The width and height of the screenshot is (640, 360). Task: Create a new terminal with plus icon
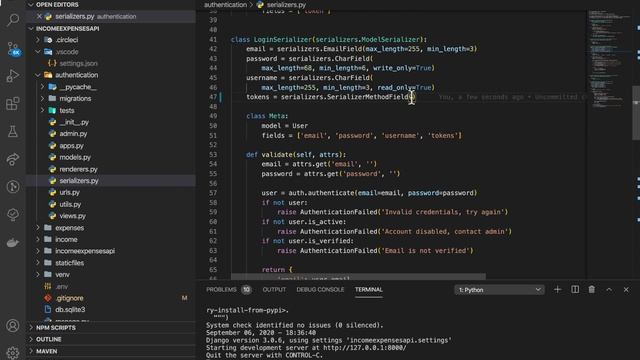[557, 289]
